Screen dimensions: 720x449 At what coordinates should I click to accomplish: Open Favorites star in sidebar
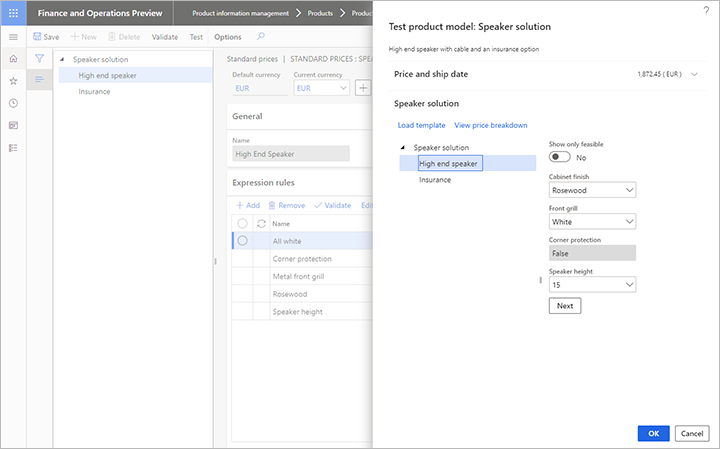(13, 81)
